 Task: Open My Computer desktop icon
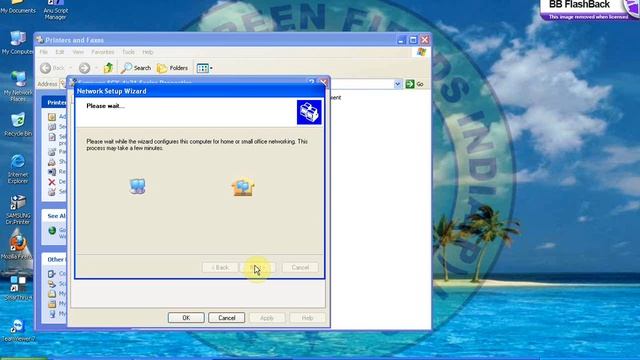point(18,43)
